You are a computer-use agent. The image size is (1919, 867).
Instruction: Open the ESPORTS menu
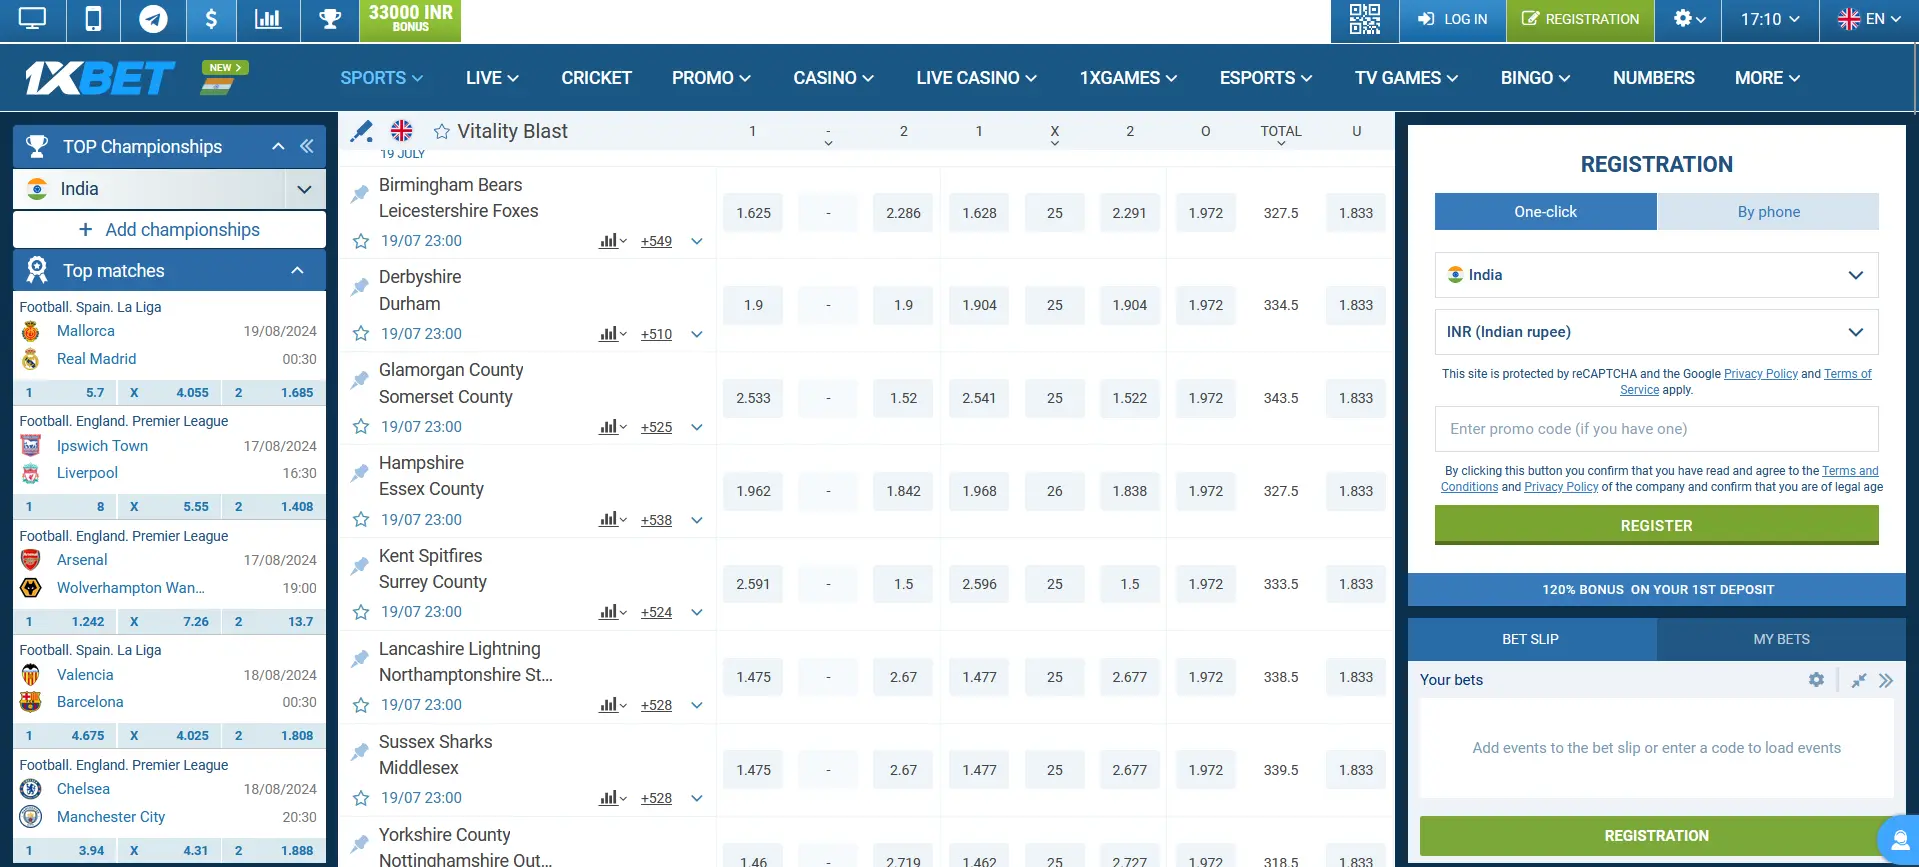(x=1266, y=78)
